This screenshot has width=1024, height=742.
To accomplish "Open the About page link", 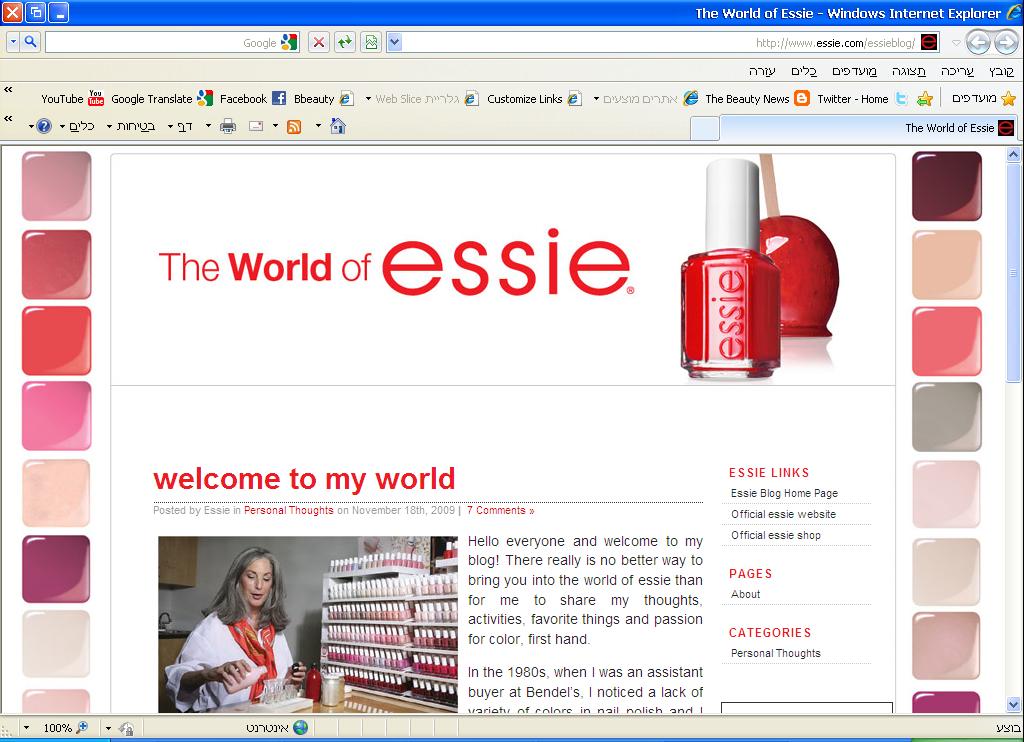I will coord(745,594).
